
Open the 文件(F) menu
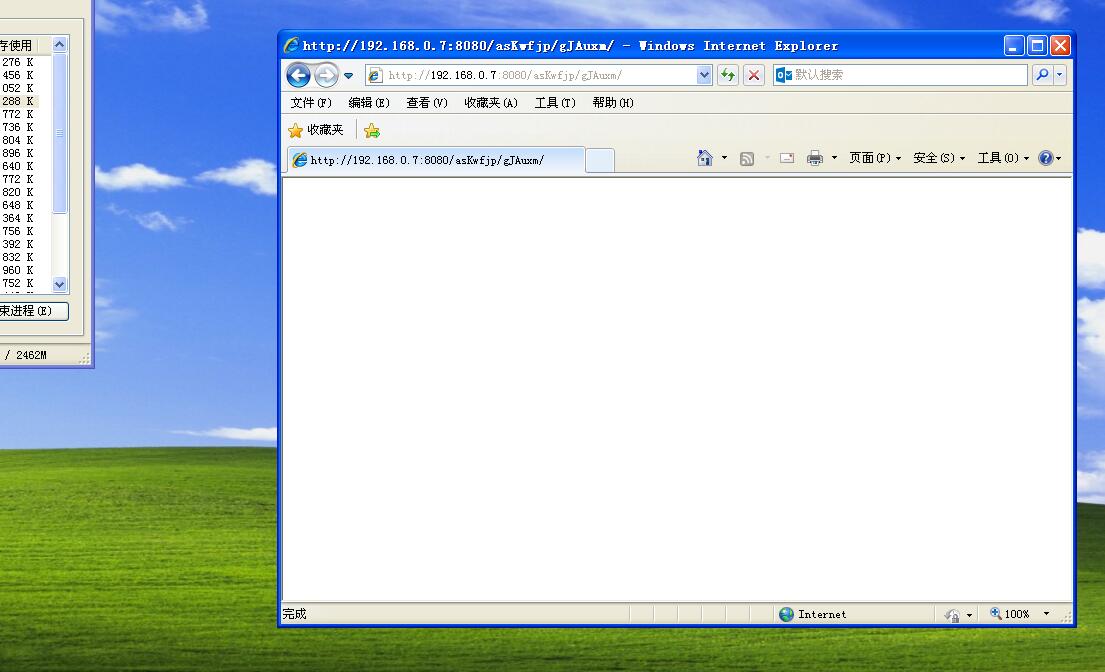click(311, 103)
